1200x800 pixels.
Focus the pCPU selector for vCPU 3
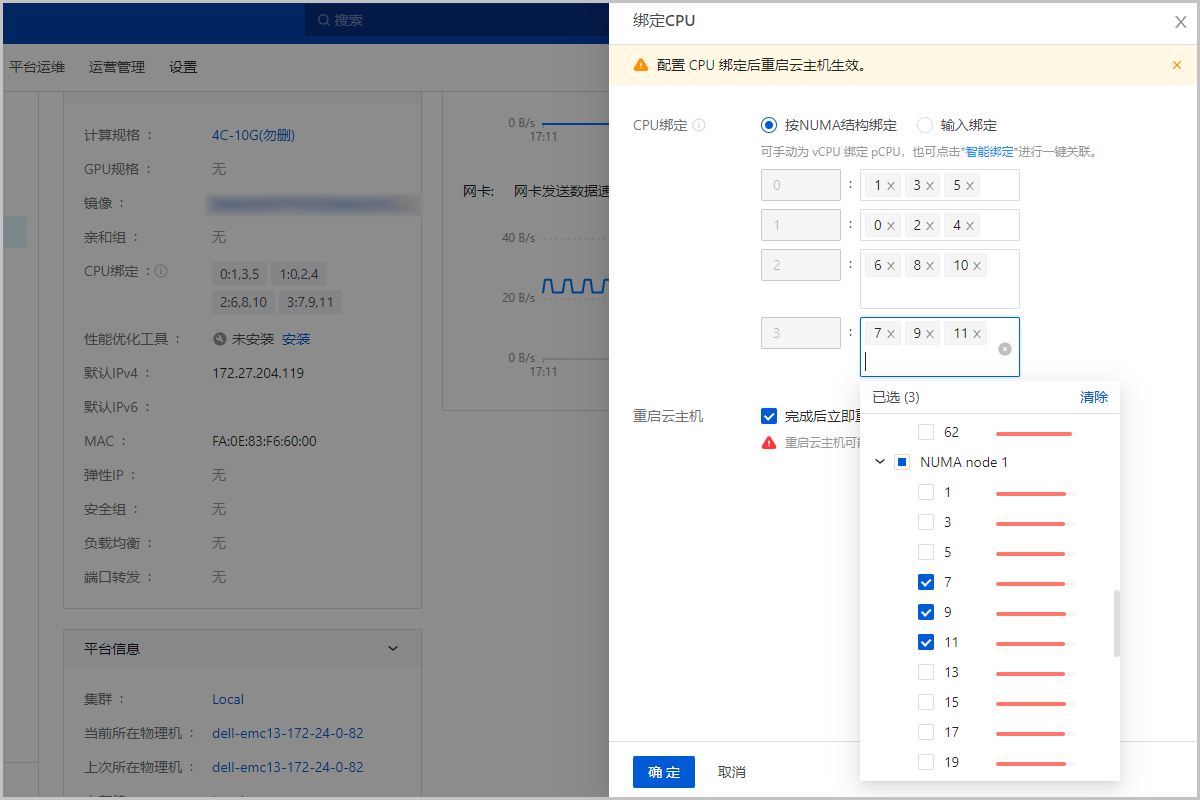pos(939,347)
